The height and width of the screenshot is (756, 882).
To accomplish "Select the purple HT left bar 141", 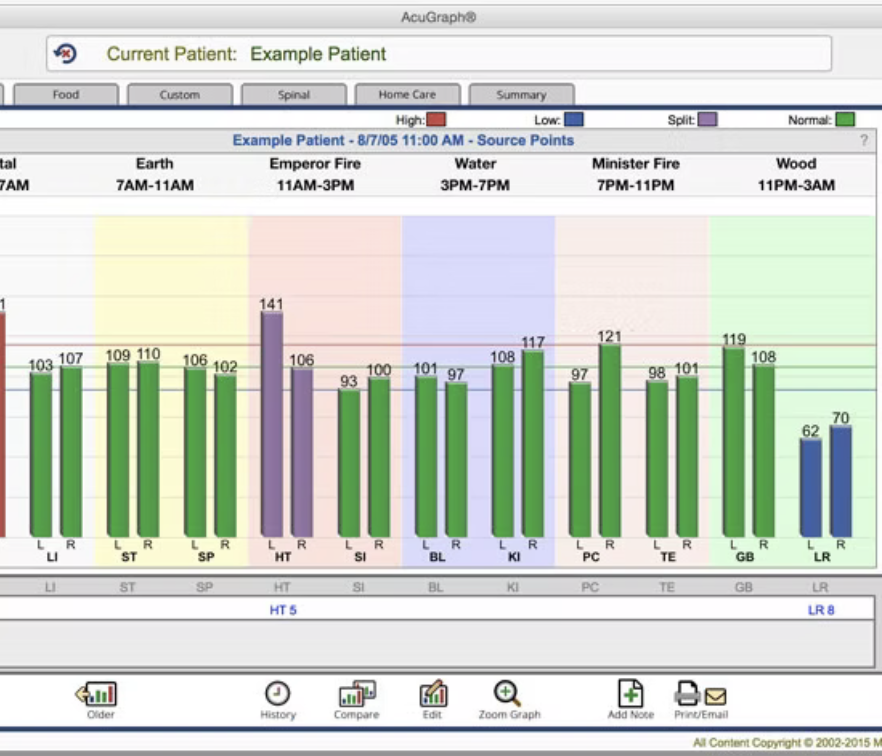I will pos(272,424).
